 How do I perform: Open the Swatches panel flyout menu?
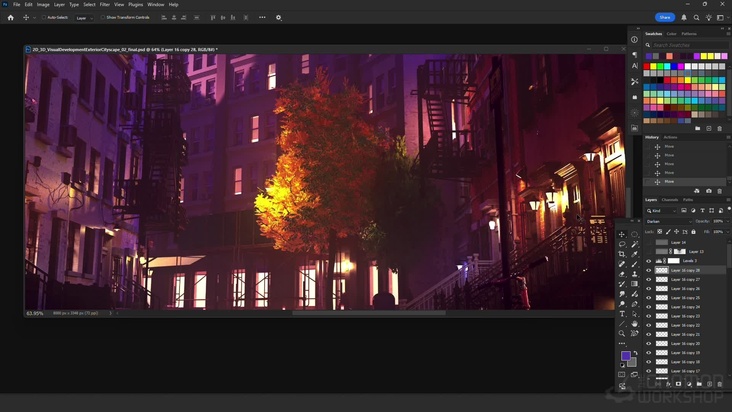click(x=728, y=34)
